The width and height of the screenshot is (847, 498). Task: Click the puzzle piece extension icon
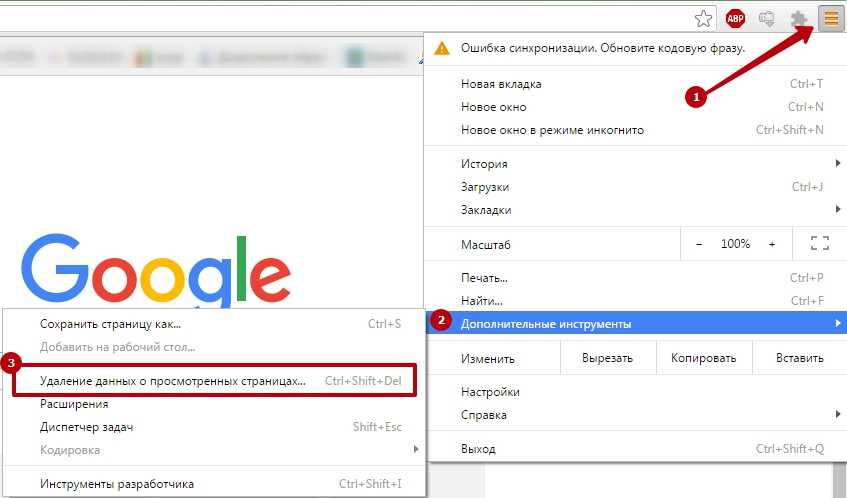click(x=798, y=19)
